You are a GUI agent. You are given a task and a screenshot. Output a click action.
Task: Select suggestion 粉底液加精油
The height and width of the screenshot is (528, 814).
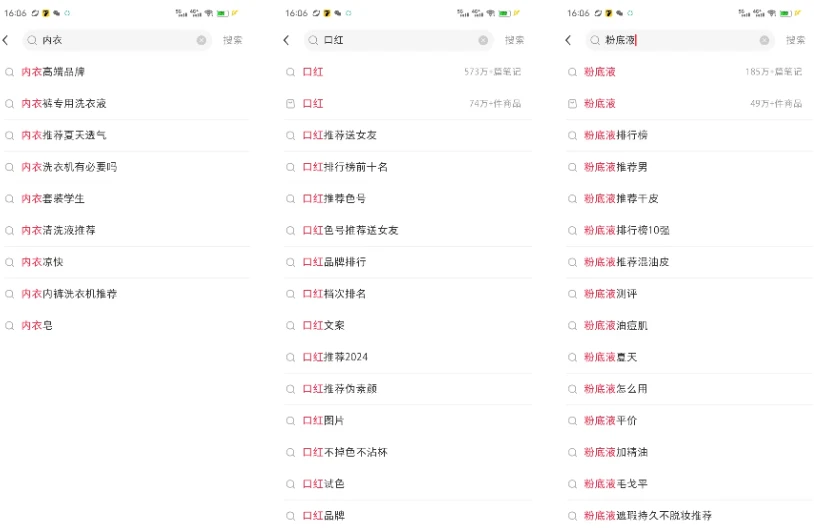pos(616,452)
